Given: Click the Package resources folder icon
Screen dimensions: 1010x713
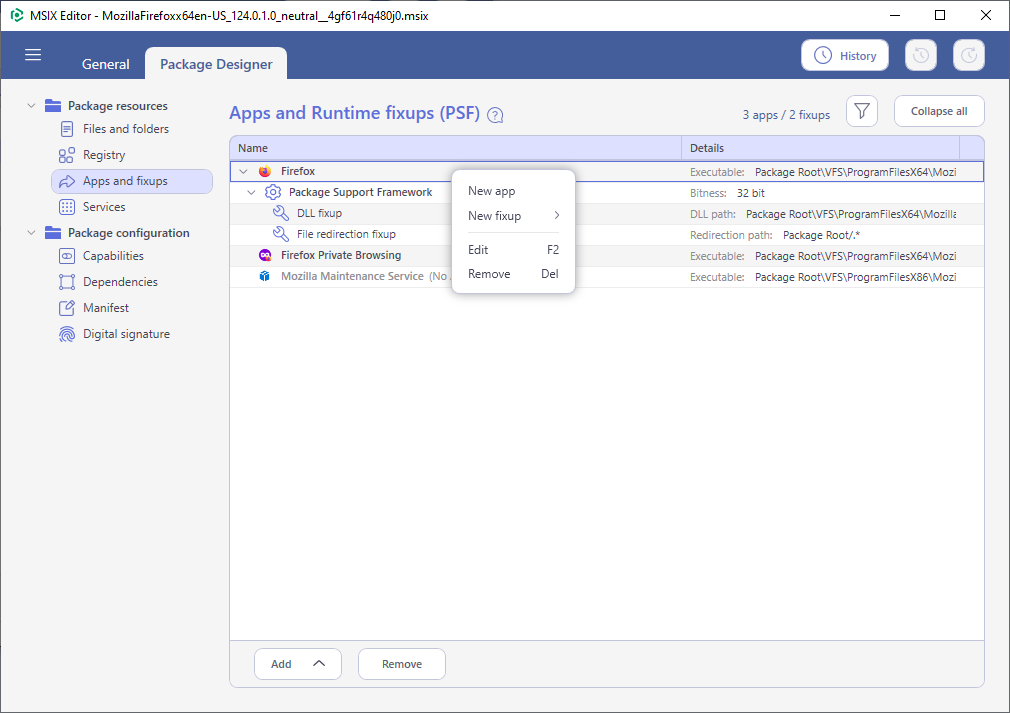Looking at the screenshot, I should pos(53,106).
